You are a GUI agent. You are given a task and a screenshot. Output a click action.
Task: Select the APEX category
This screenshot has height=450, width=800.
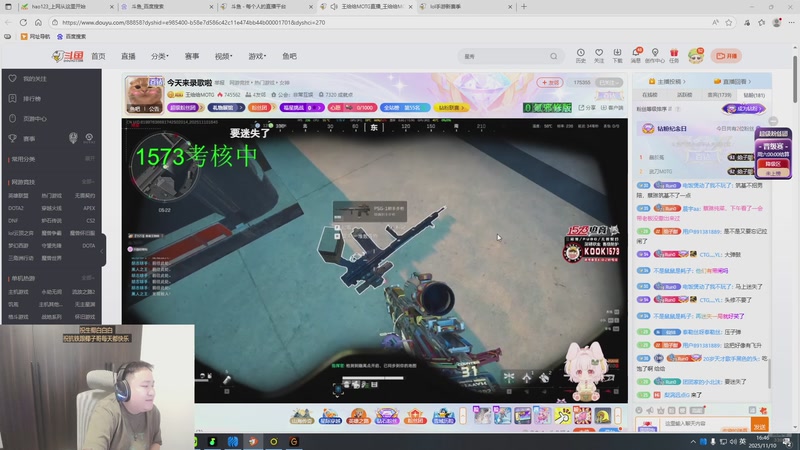89,208
